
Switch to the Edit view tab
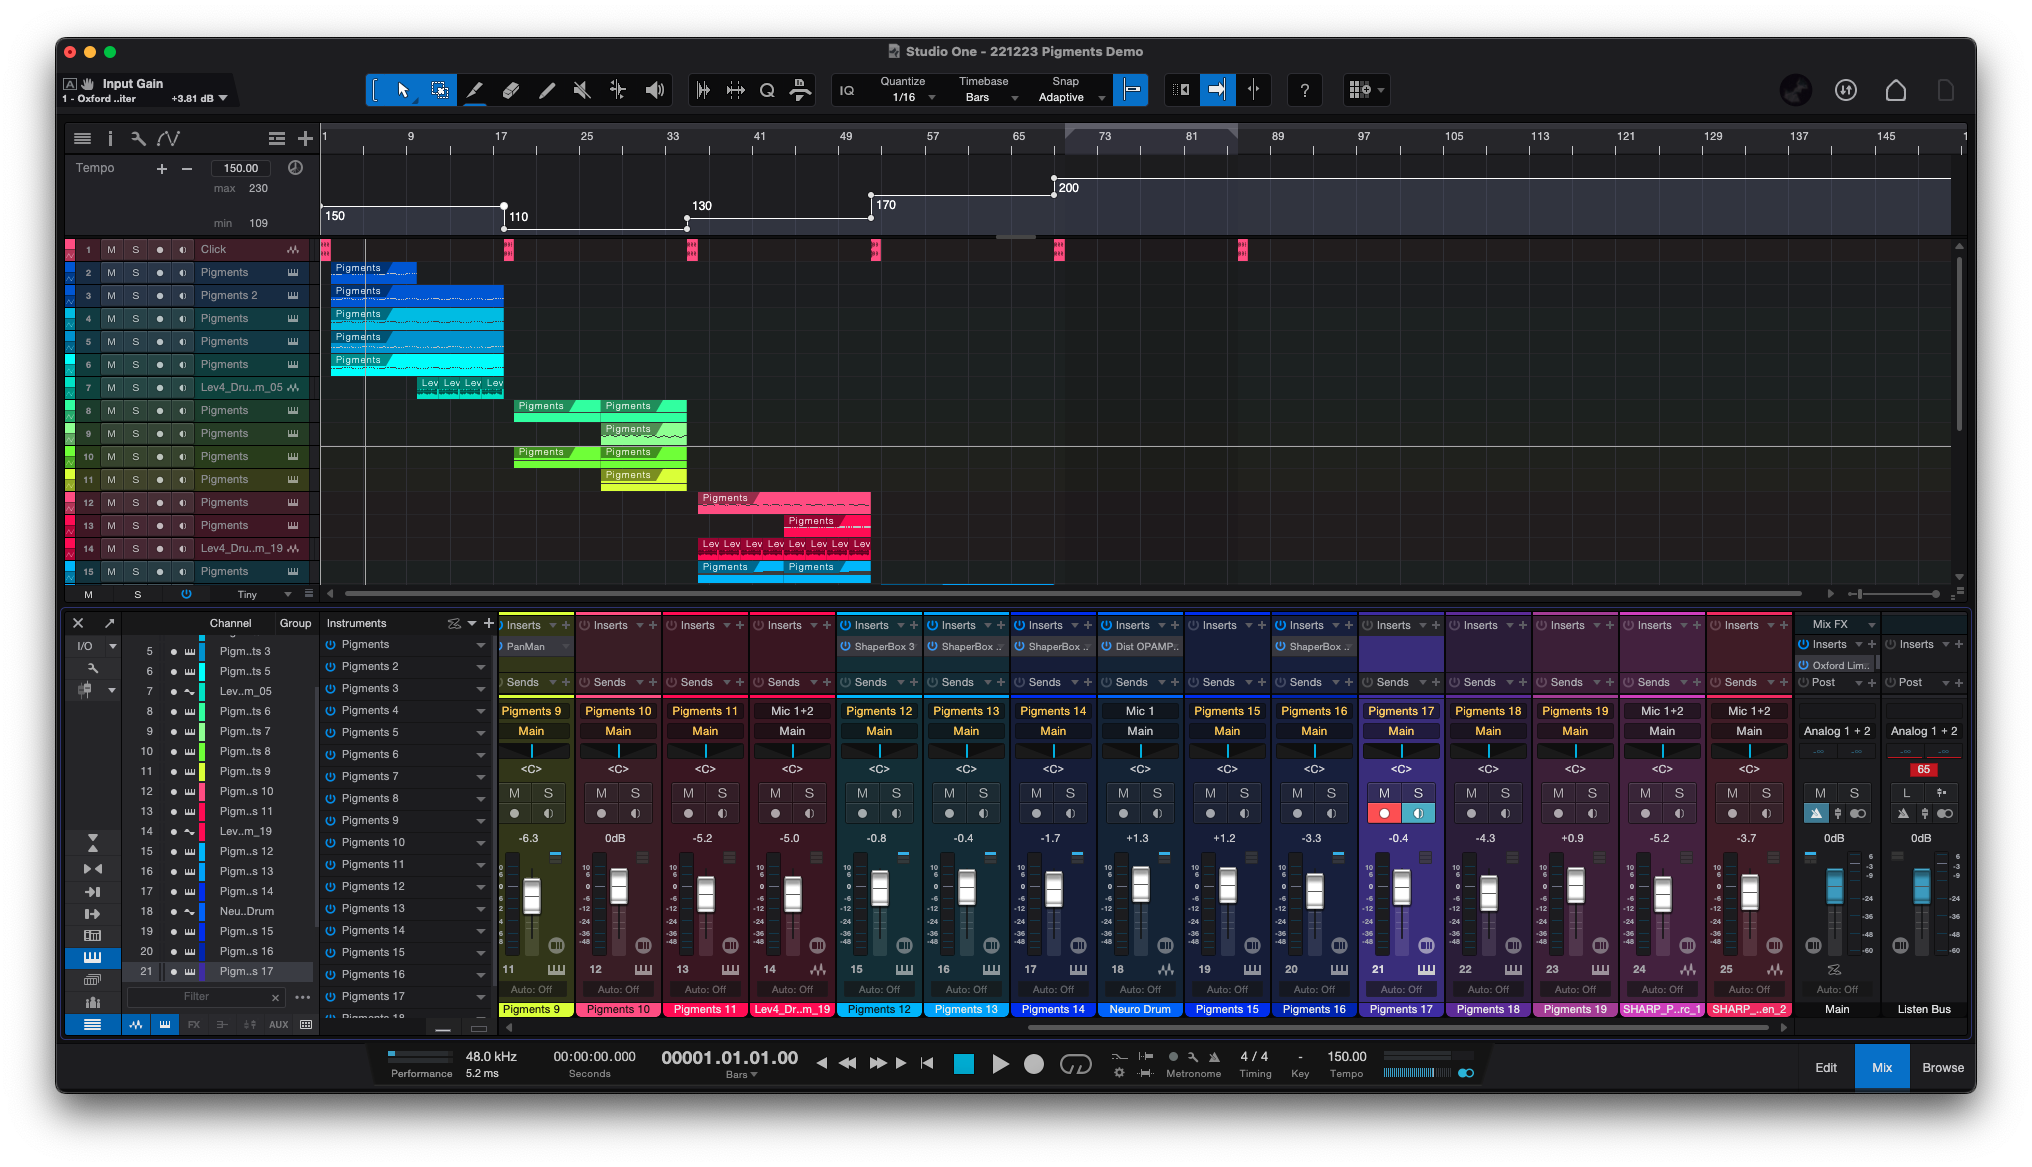pyautogui.click(x=1826, y=1067)
